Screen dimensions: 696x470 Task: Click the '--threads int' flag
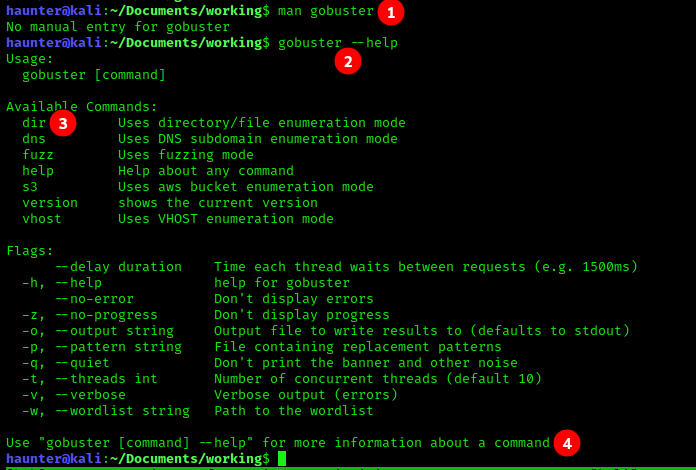106,379
